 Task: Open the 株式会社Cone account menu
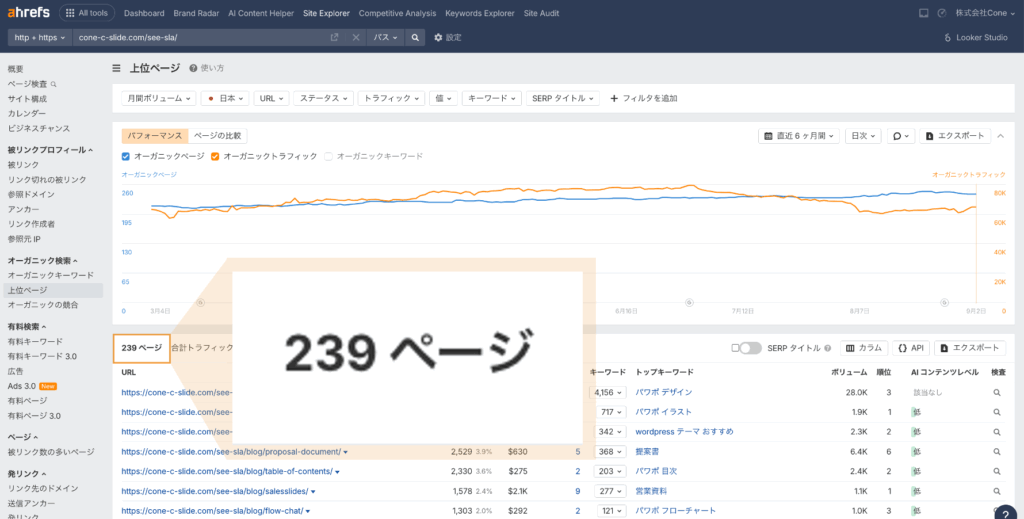point(985,13)
